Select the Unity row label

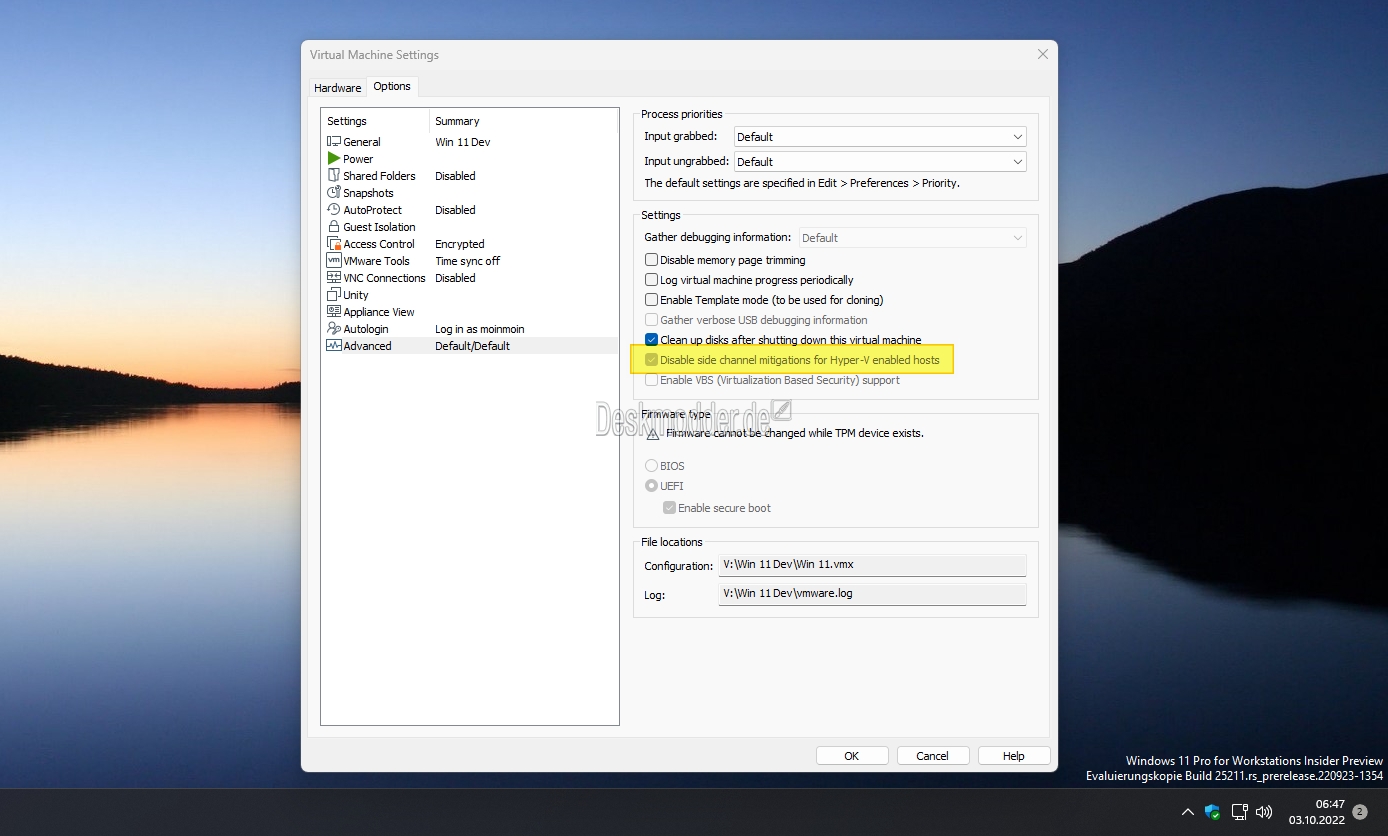coord(356,295)
